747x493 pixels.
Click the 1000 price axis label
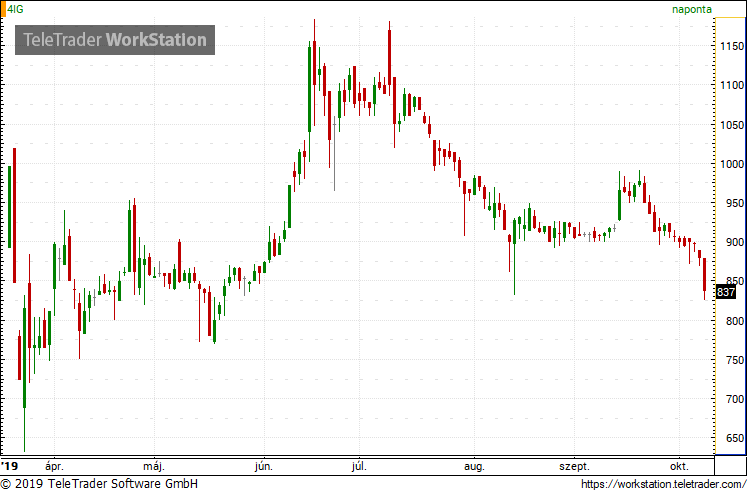point(732,164)
